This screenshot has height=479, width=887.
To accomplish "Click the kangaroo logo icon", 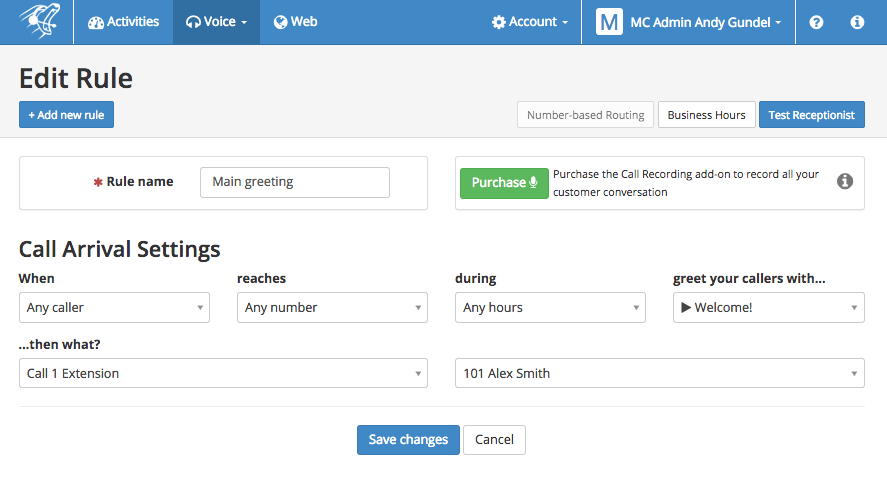I will [39, 21].
